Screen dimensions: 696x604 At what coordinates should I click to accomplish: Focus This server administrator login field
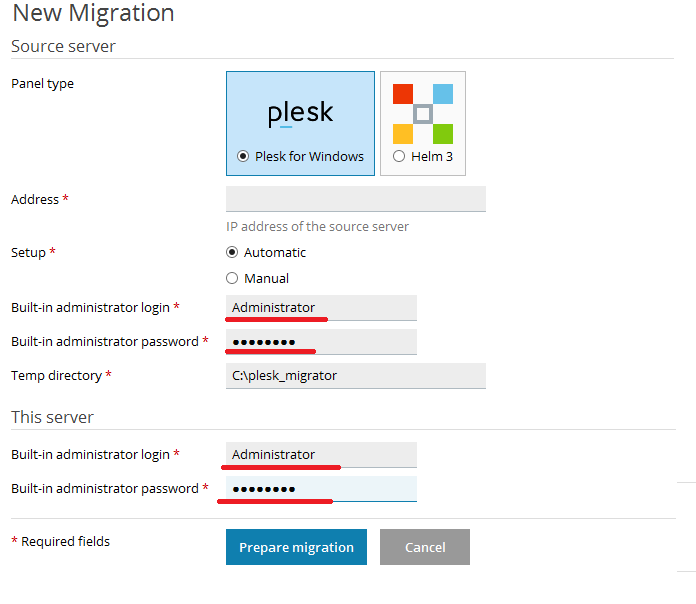click(321, 454)
